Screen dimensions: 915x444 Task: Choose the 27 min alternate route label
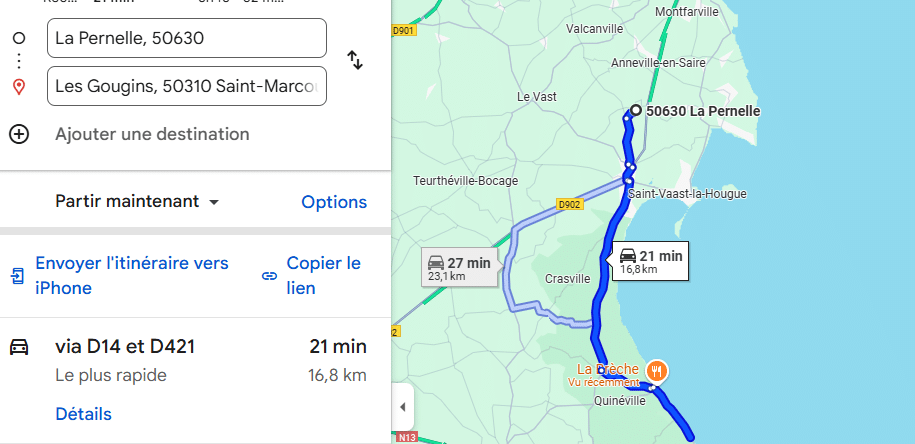tap(459, 268)
